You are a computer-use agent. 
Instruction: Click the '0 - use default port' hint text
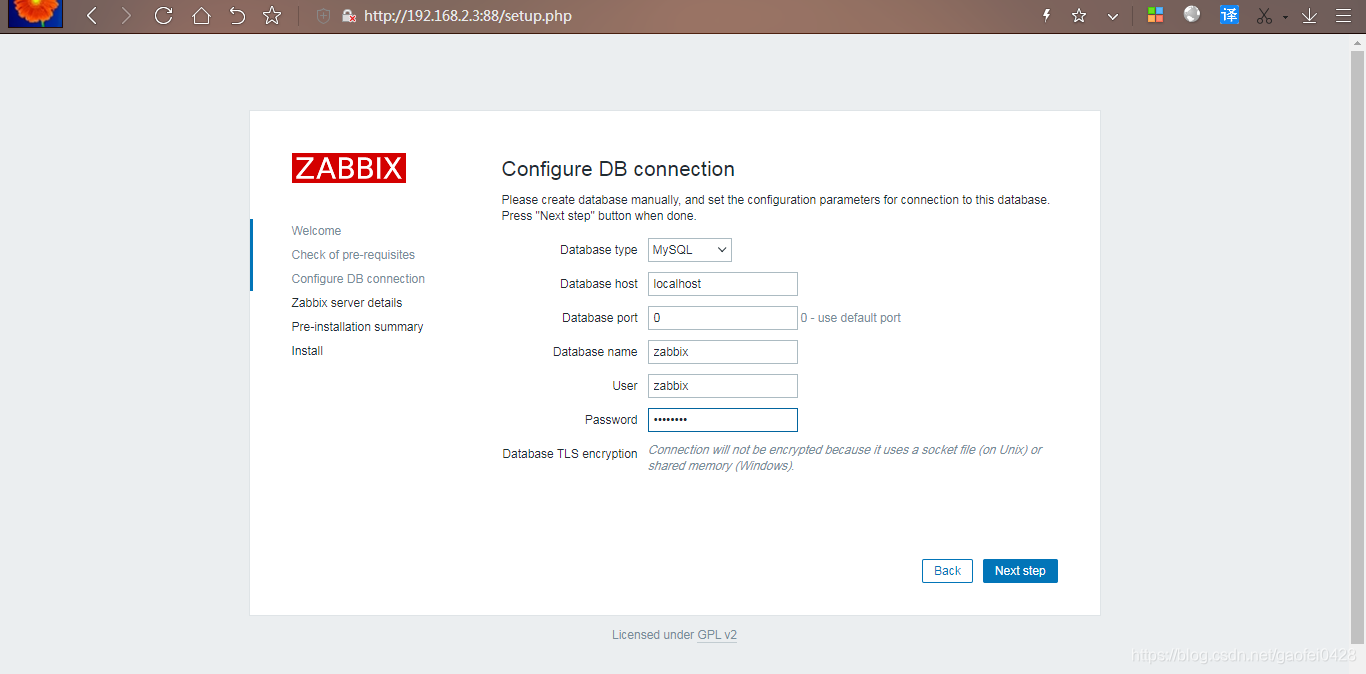click(x=850, y=318)
